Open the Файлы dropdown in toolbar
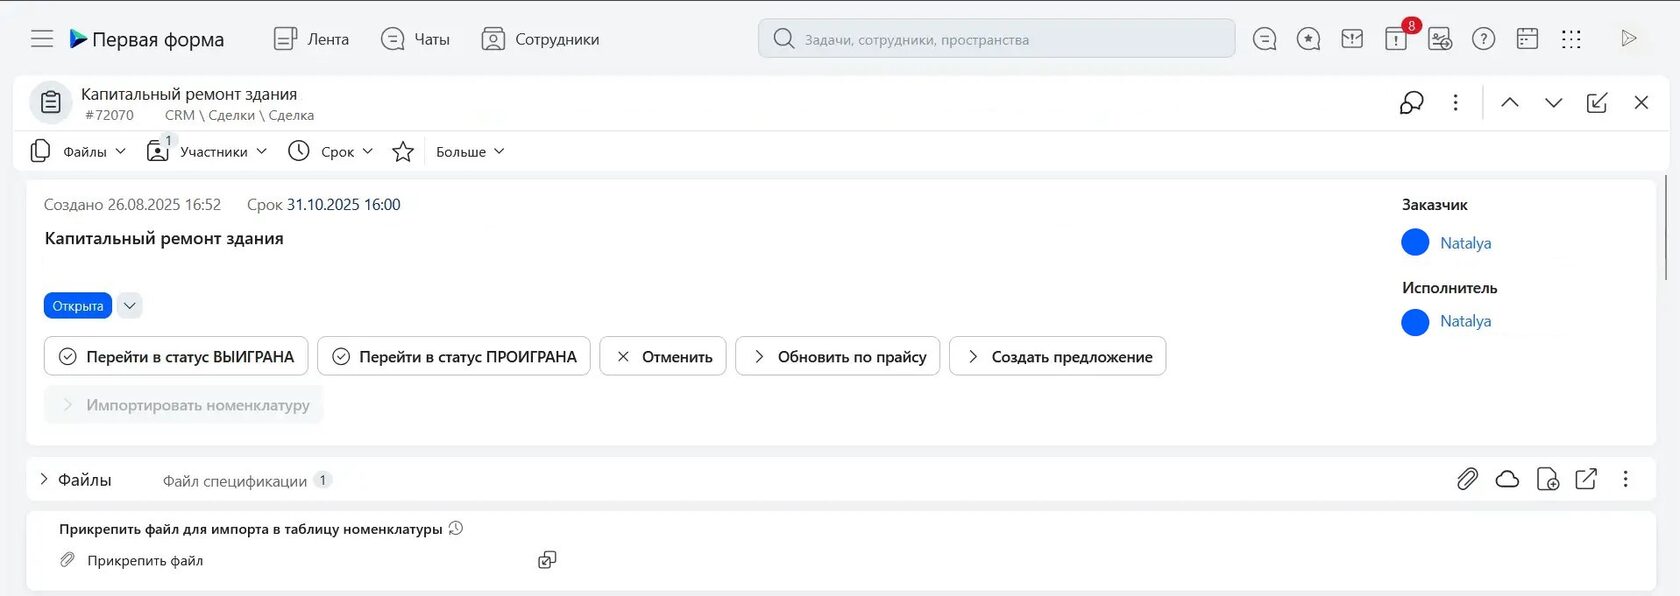This screenshot has height=596, width=1680. click(78, 151)
